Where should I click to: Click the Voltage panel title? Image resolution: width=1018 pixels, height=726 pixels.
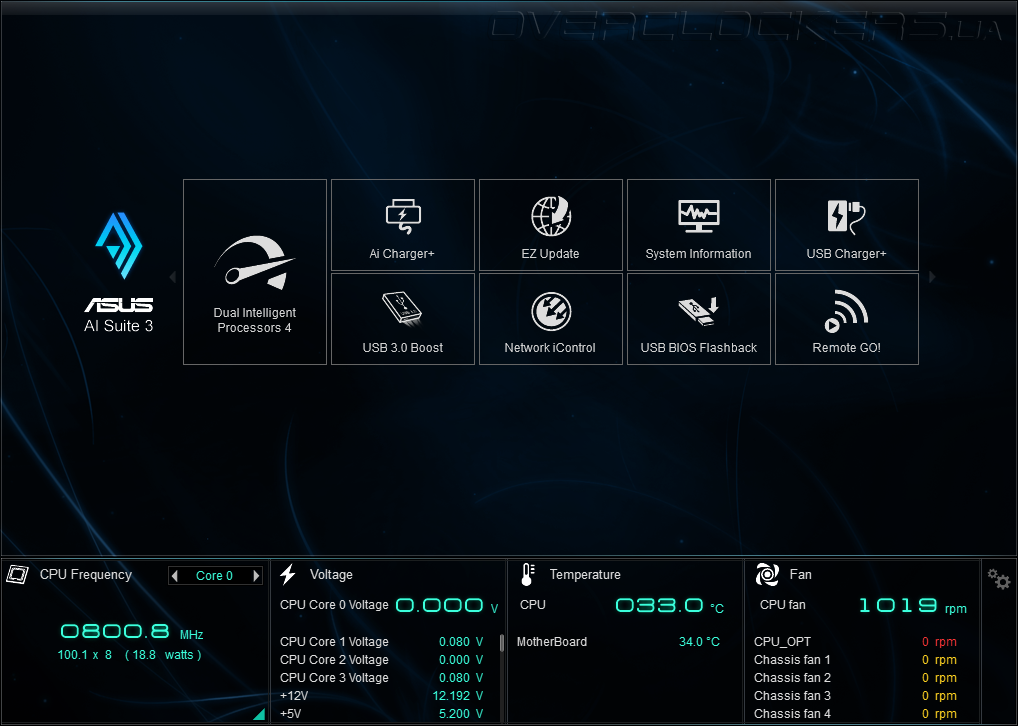tap(331, 575)
